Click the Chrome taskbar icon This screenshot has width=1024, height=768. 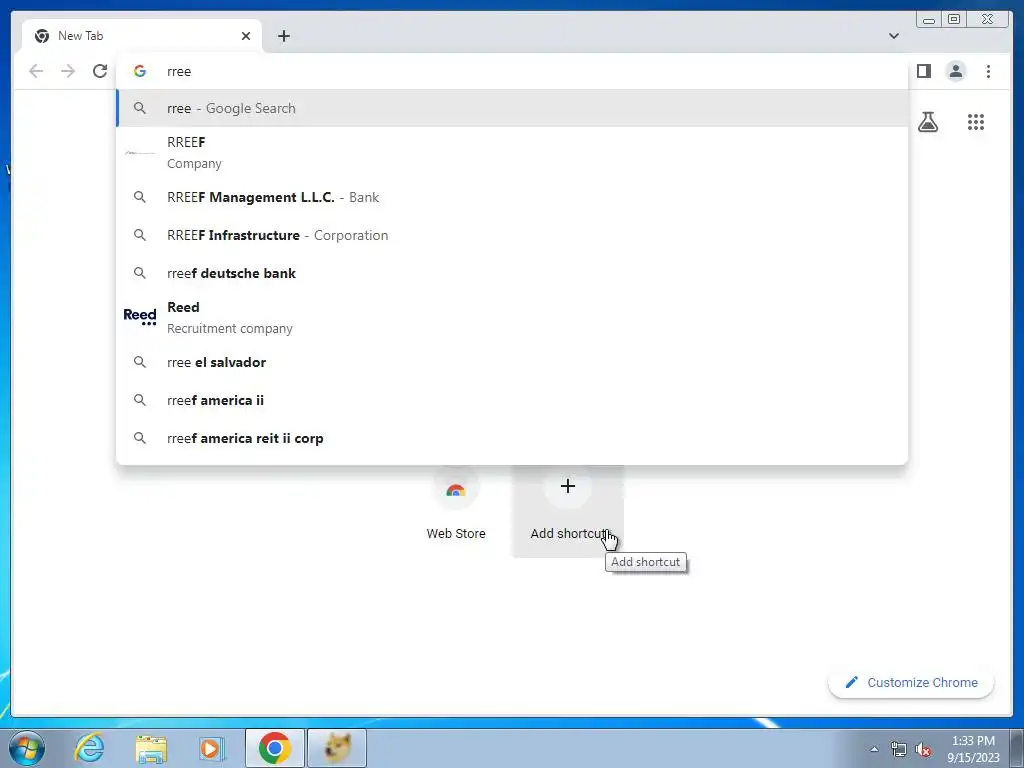point(274,748)
